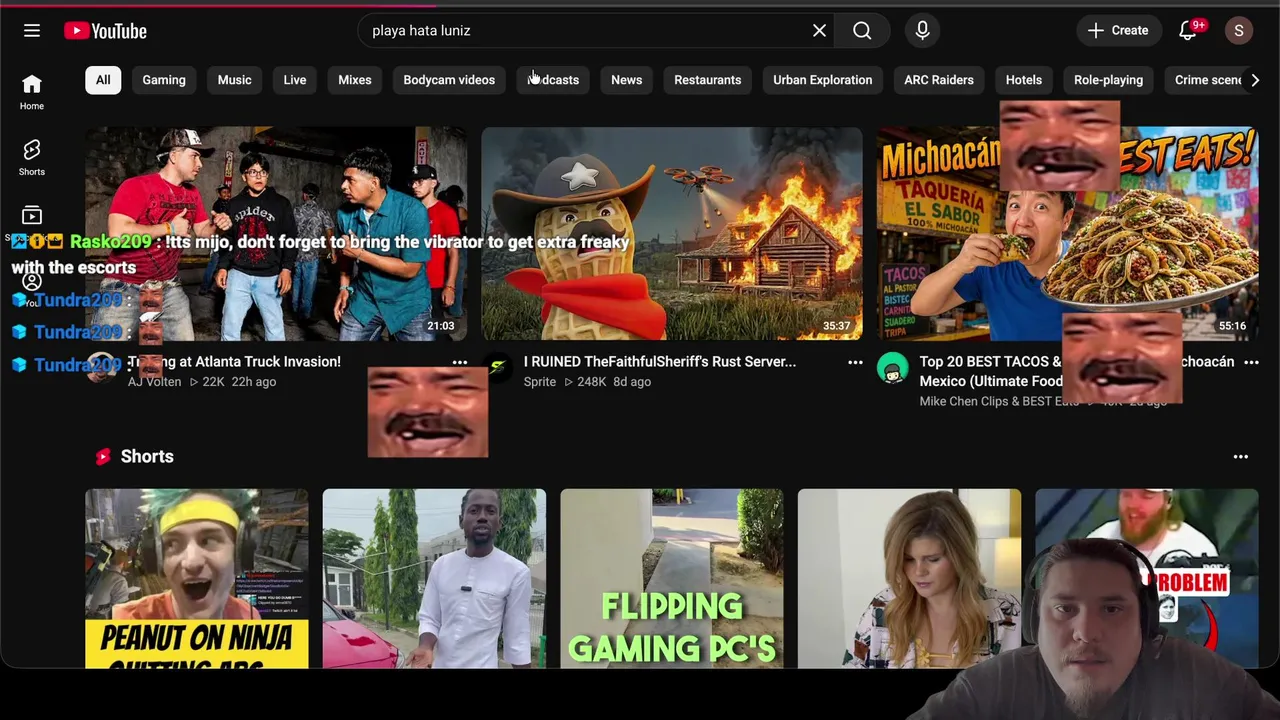Play the Flipping Gaming PC's short
The width and height of the screenshot is (1280, 720).
pyautogui.click(x=672, y=578)
